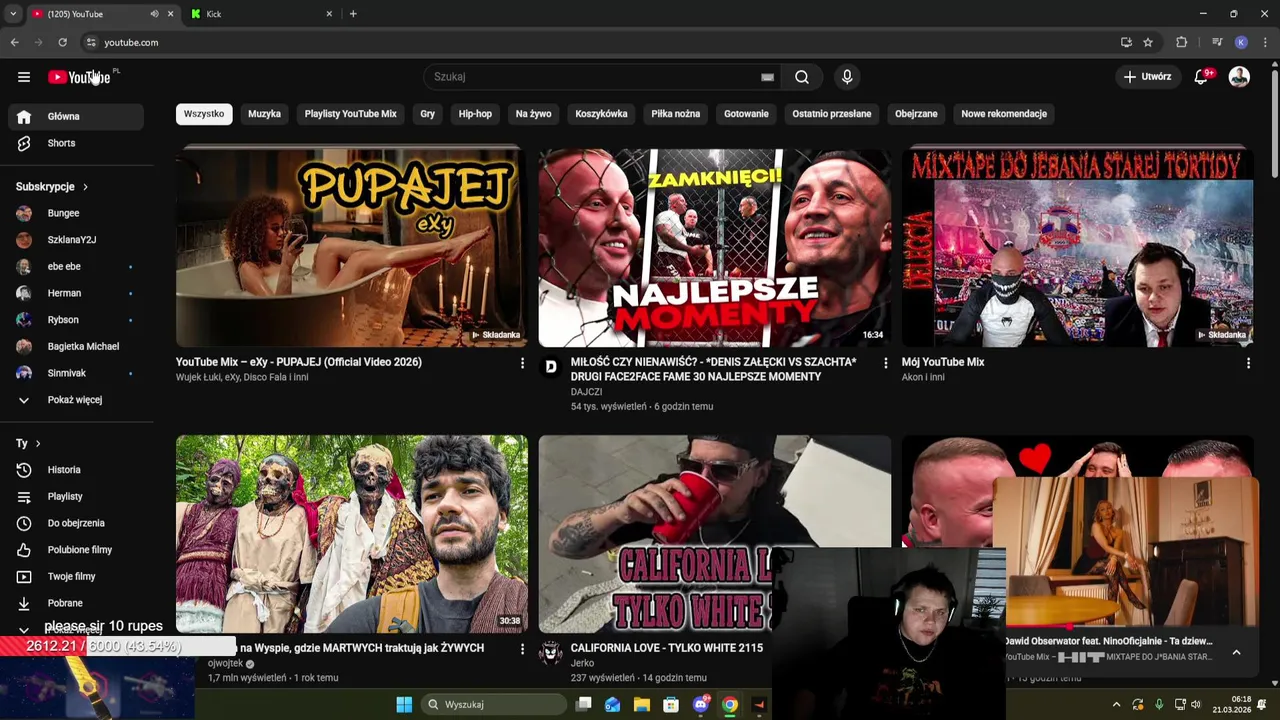
Task: Select the Koszykówka filter chip
Action: coord(601,114)
